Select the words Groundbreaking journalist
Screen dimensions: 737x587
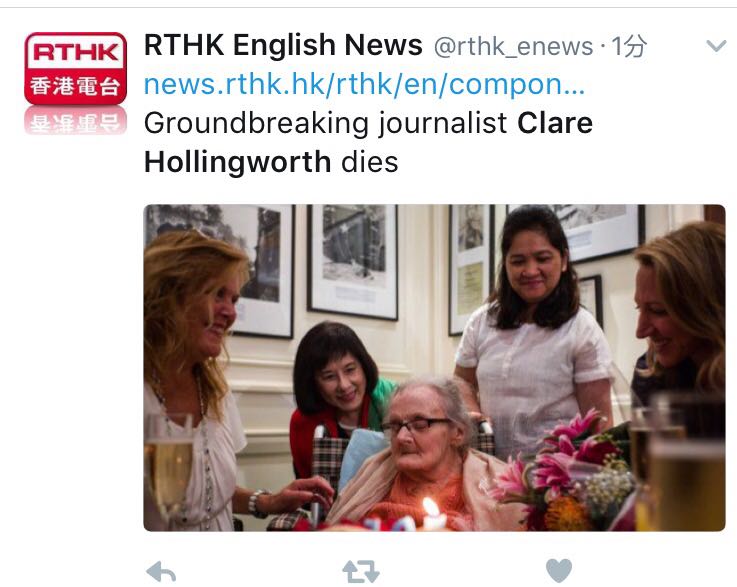325,124
